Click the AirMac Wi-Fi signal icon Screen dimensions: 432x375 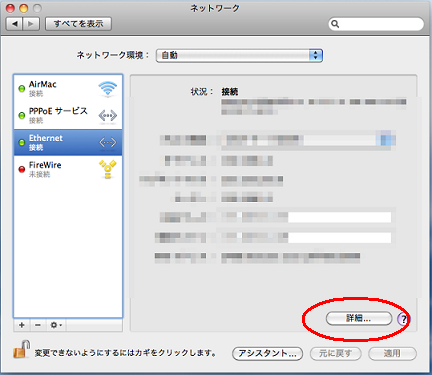pyautogui.click(x=108, y=89)
